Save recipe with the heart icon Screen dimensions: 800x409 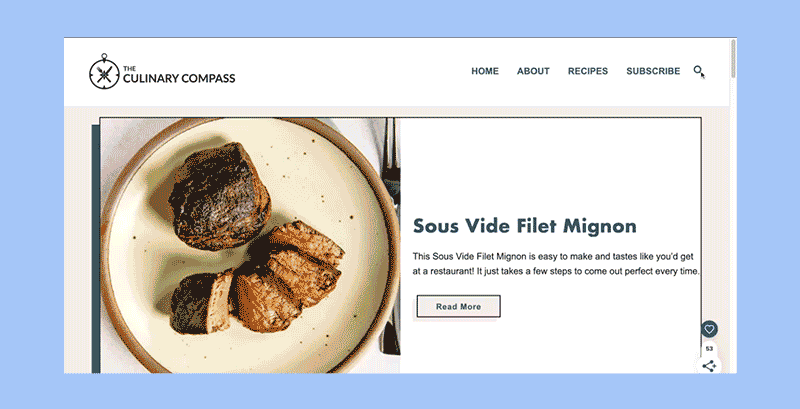709,329
